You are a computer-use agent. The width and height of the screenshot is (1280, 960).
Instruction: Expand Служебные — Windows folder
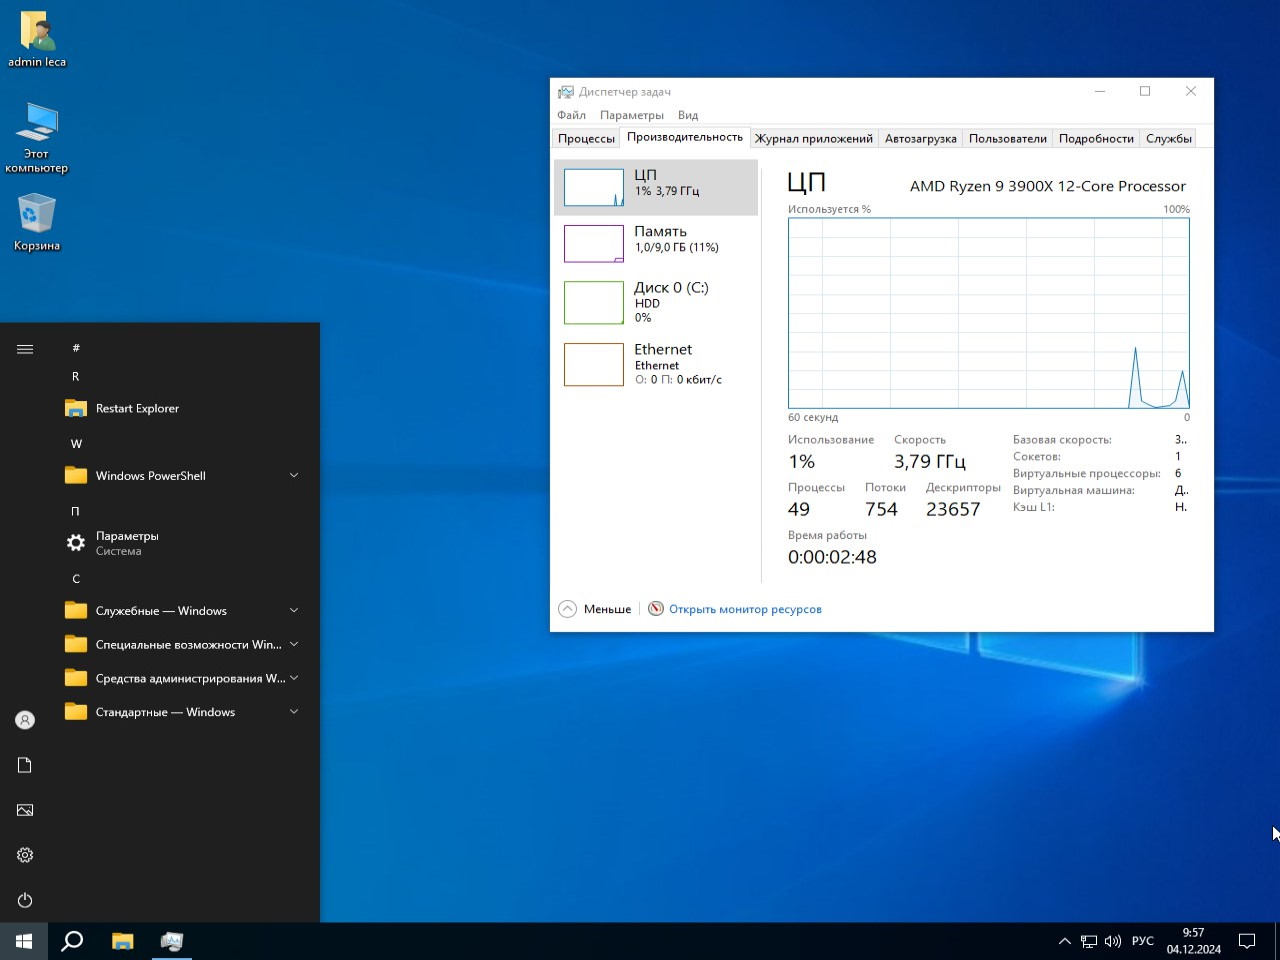pos(180,611)
